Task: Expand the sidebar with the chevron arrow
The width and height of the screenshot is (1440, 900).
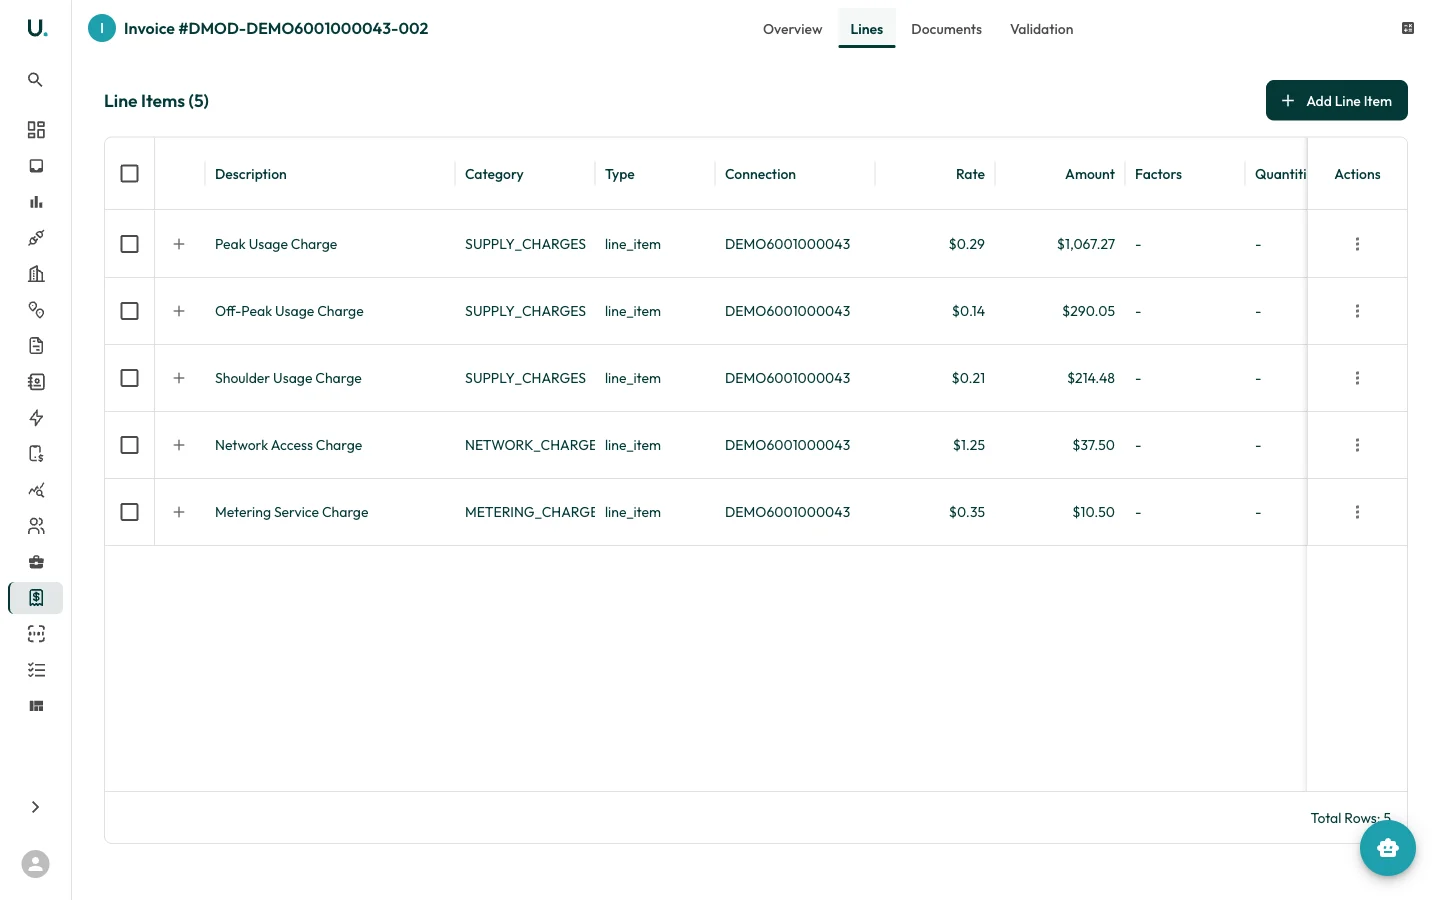Action: coord(36,807)
